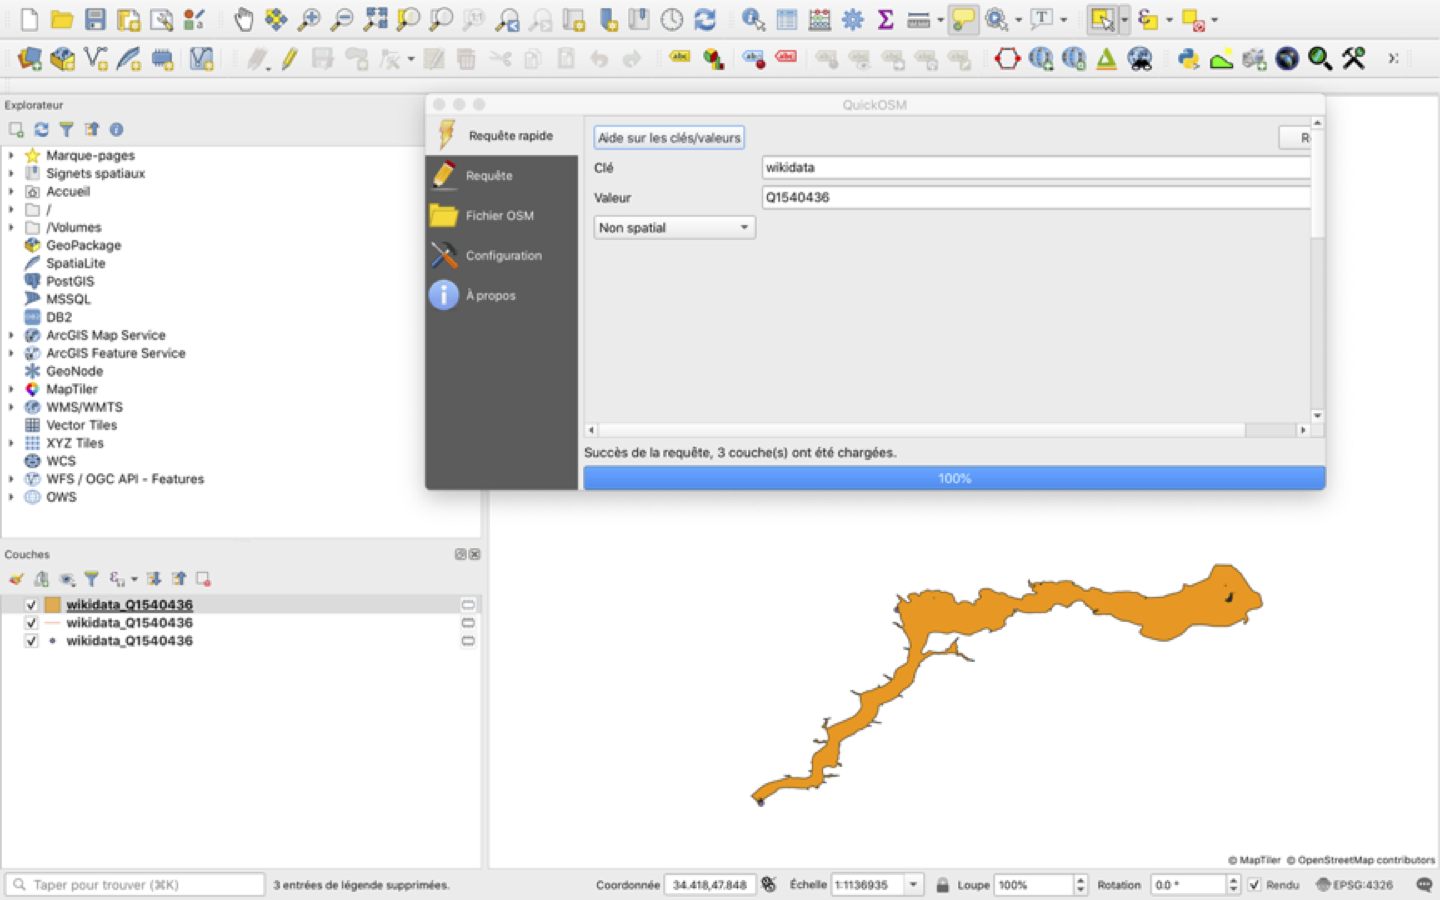Expand the Marque-pages tree node
The width and height of the screenshot is (1440, 900).
pos(11,155)
